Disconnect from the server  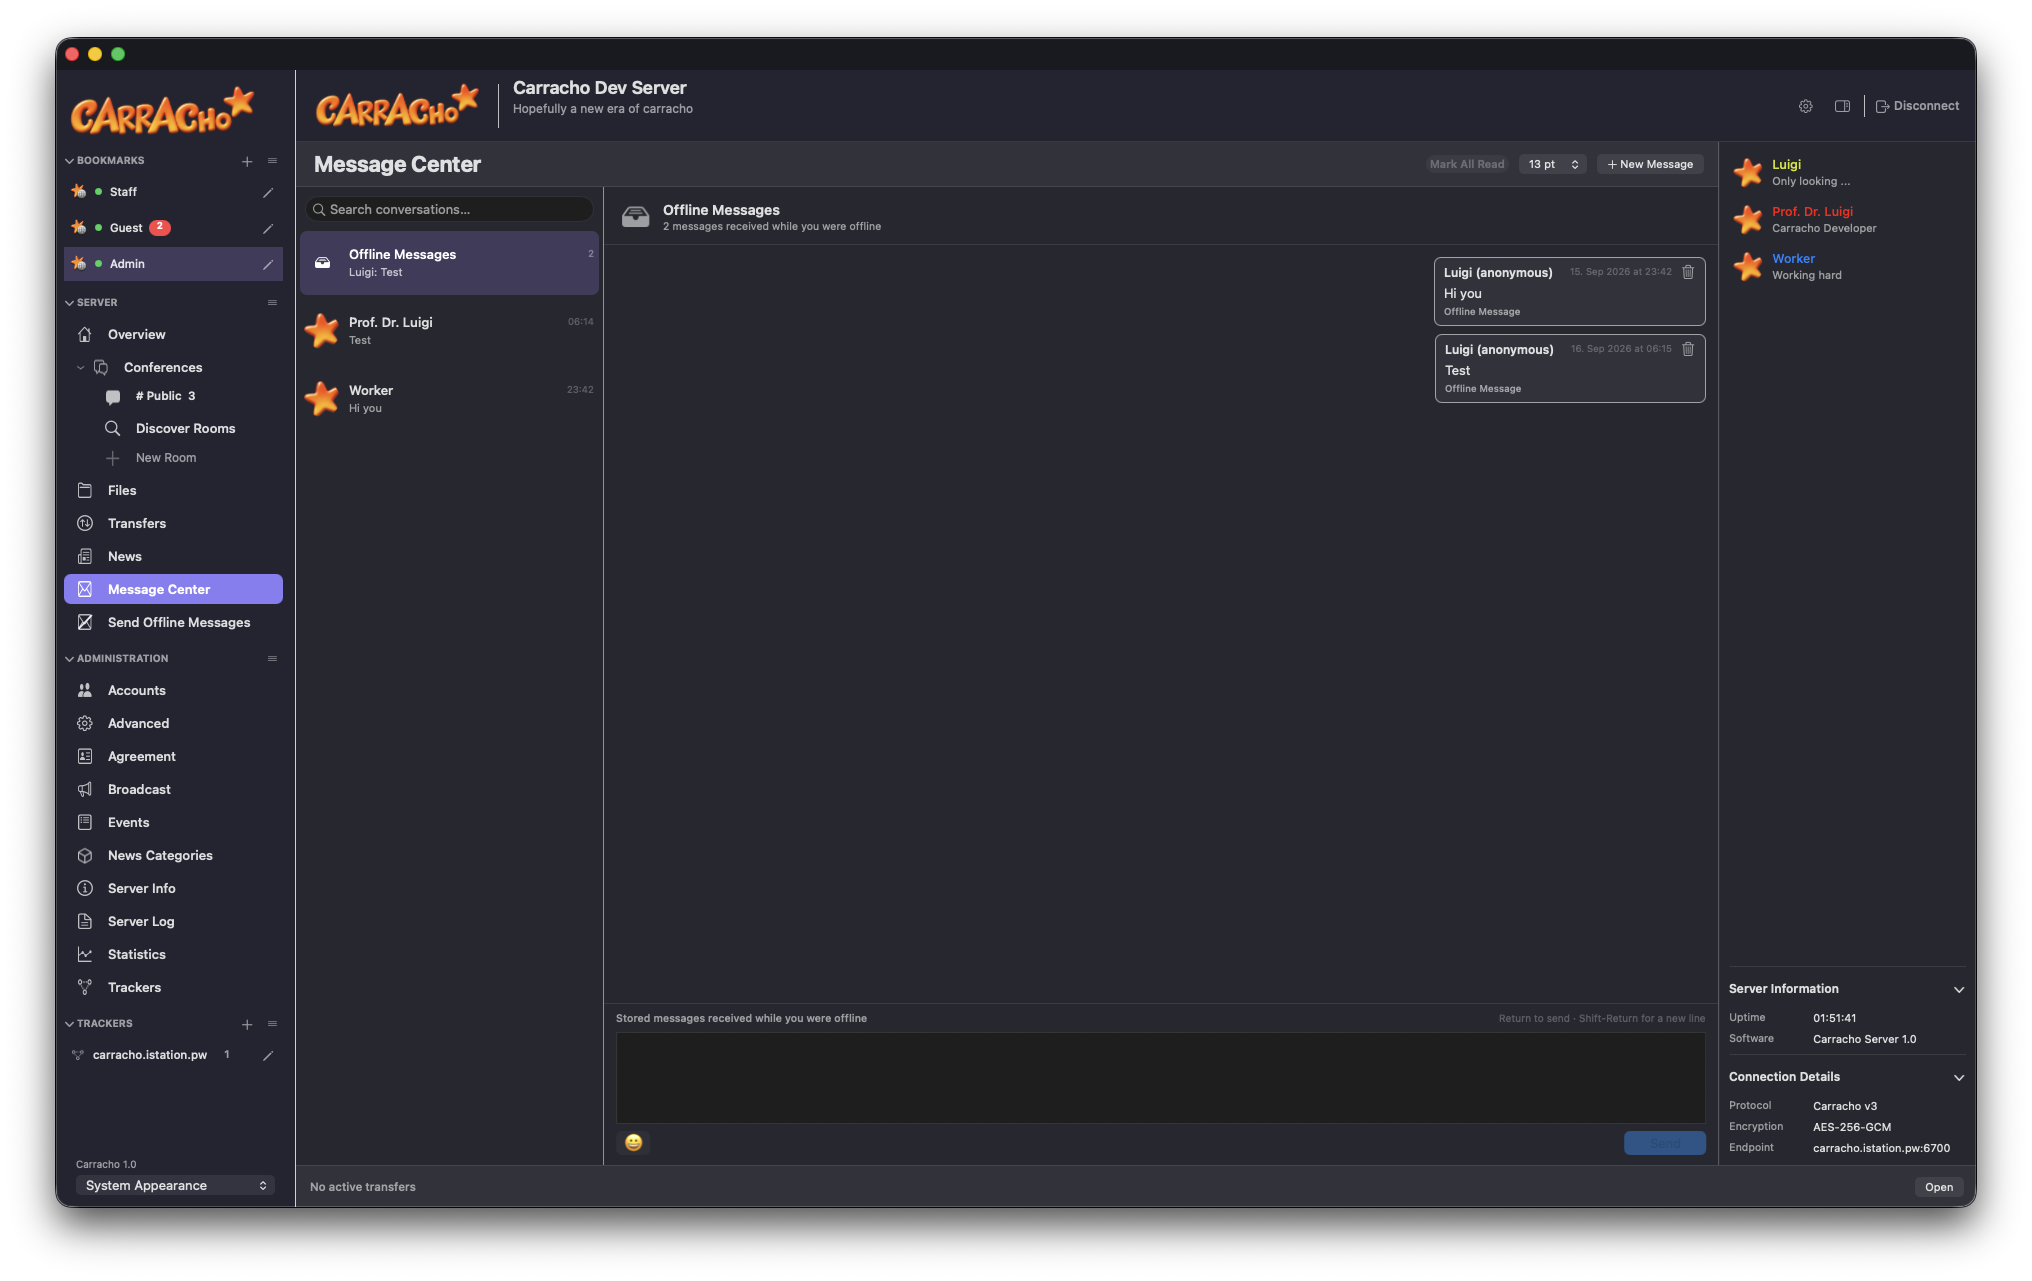(1917, 106)
